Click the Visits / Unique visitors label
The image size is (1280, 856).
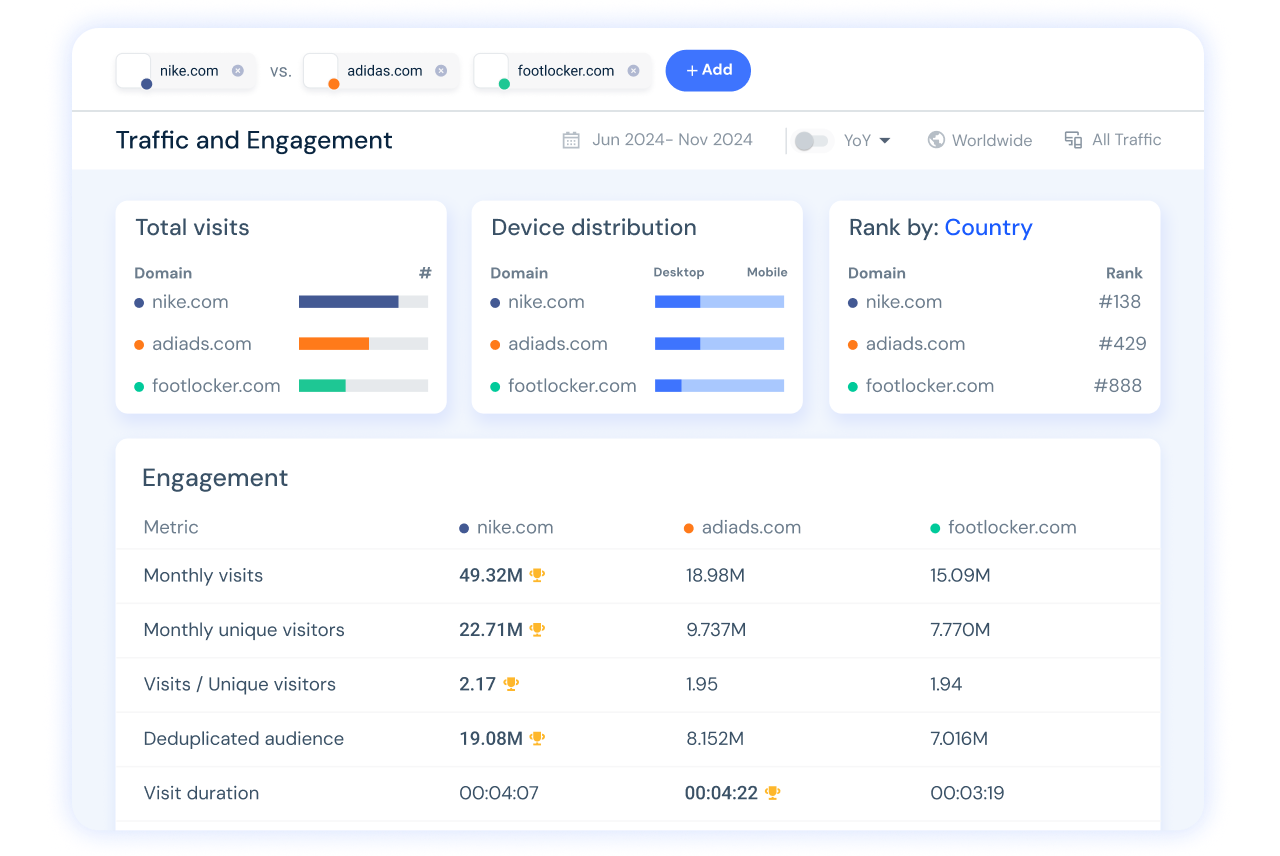240,684
